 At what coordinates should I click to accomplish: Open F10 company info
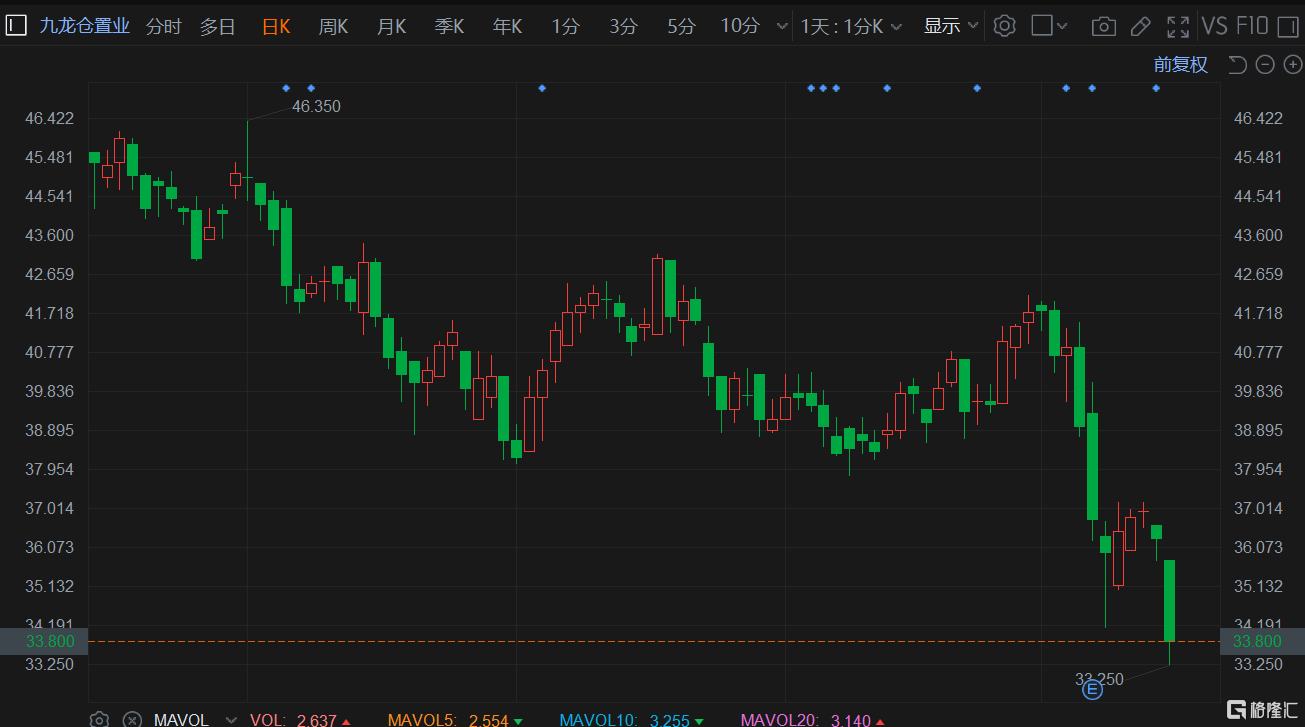pyautogui.click(x=1252, y=26)
